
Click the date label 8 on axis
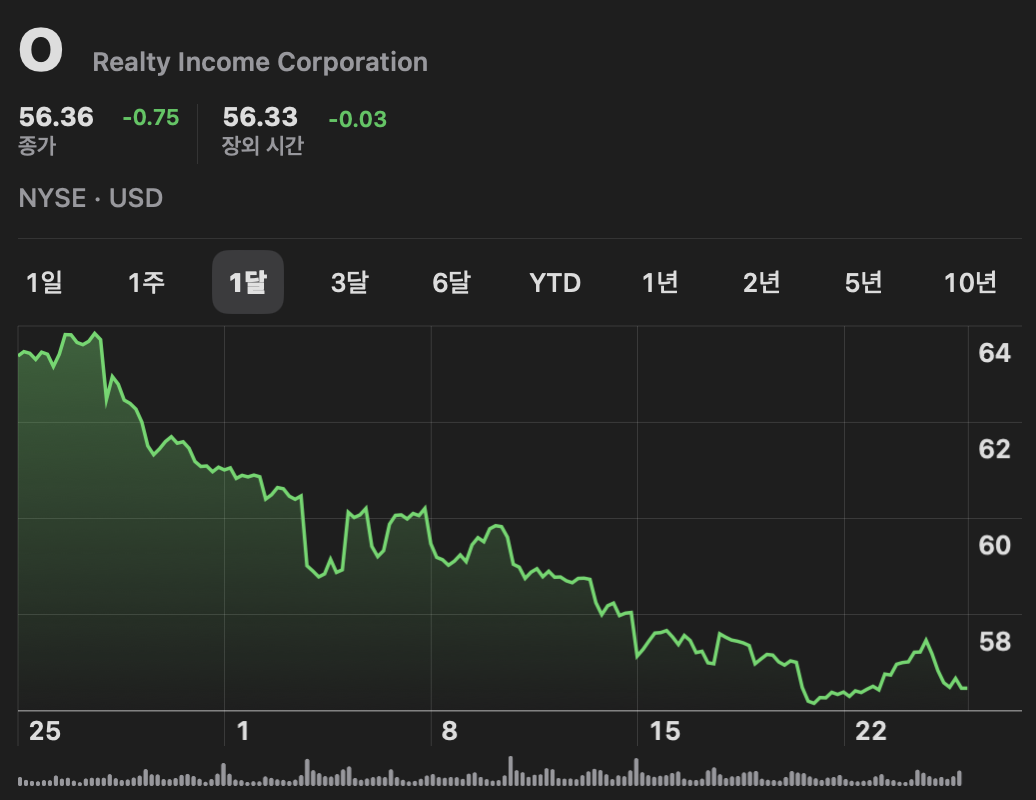point(449,731)
